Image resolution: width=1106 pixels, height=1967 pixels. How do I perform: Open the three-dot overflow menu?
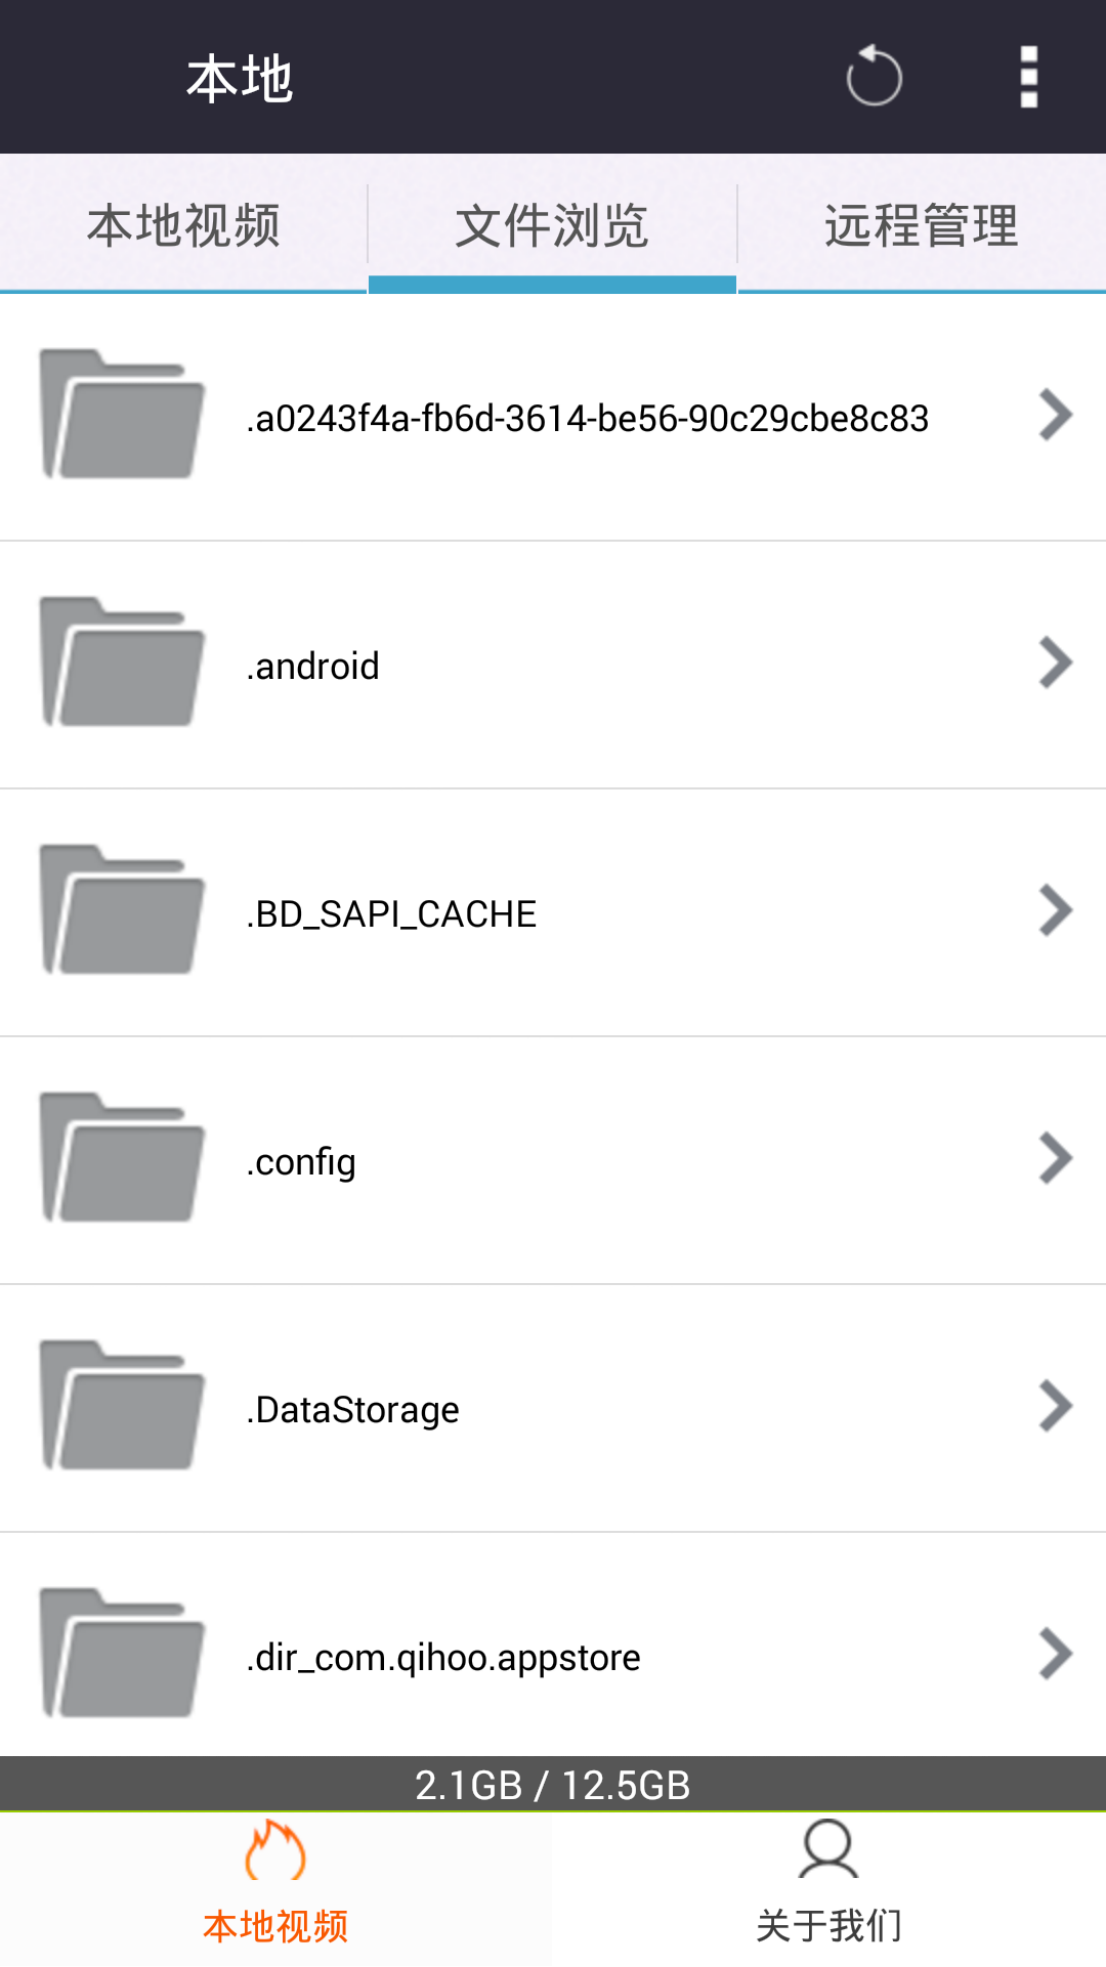pos(1028,76)
